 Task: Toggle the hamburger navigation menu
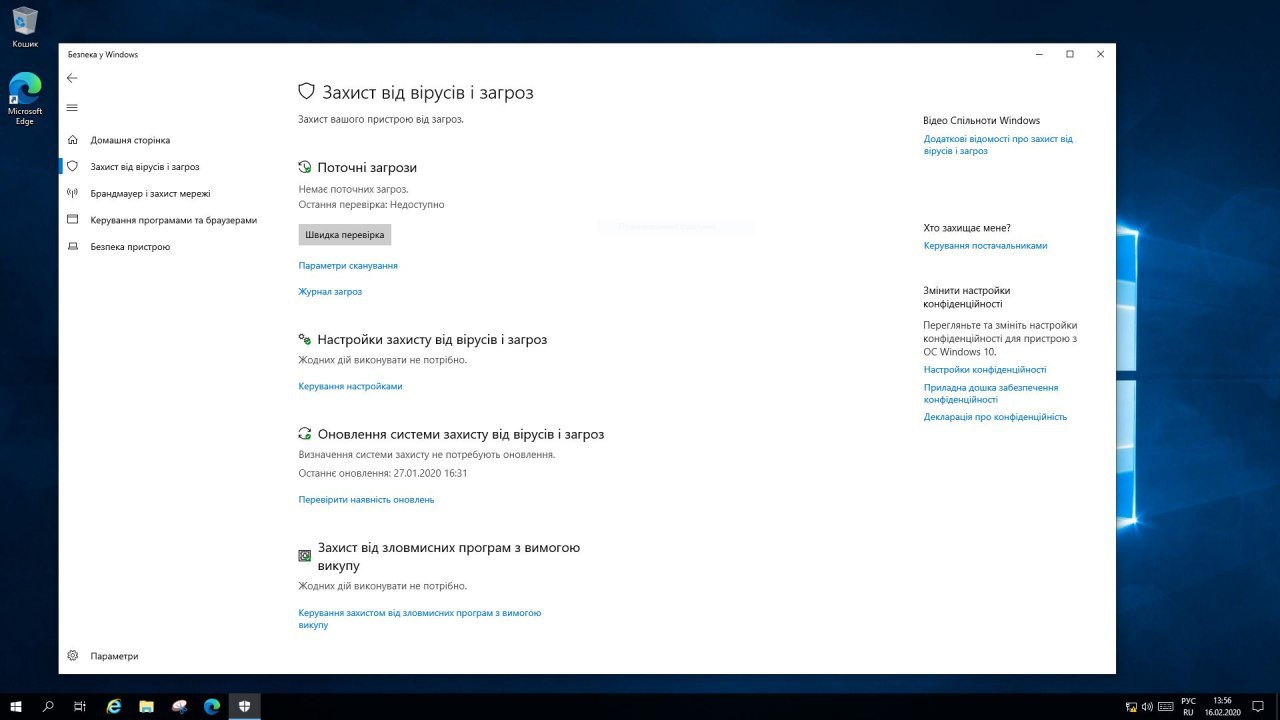pyautogui.click(x=72, y=107)
